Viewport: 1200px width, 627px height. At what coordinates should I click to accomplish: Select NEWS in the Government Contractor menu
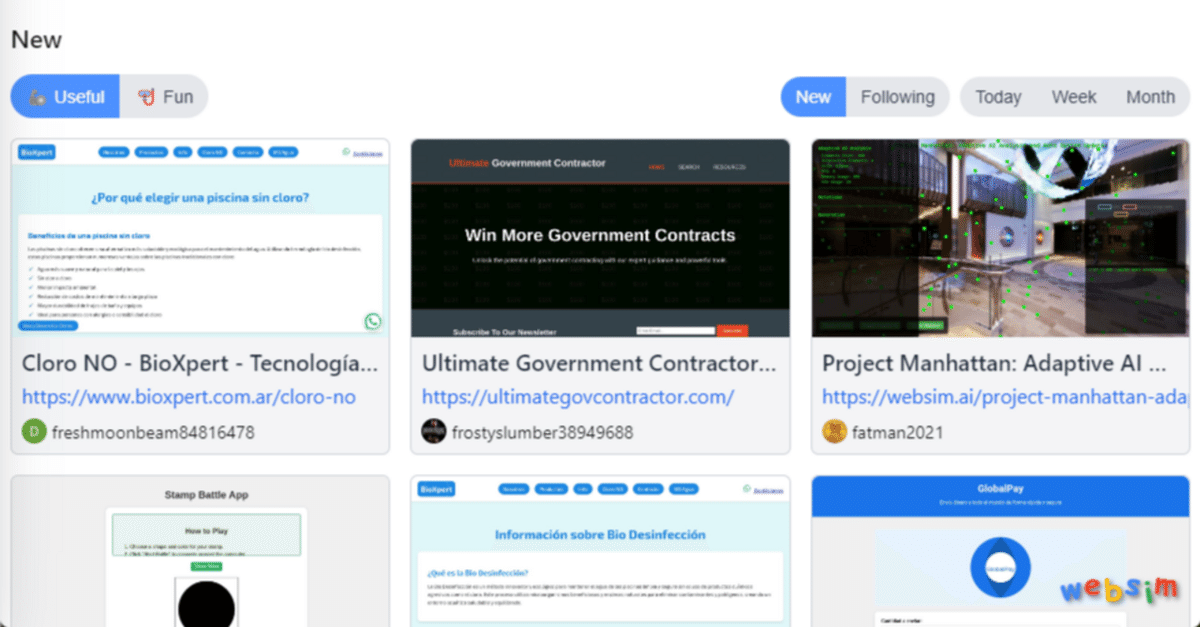coord(657,168)
